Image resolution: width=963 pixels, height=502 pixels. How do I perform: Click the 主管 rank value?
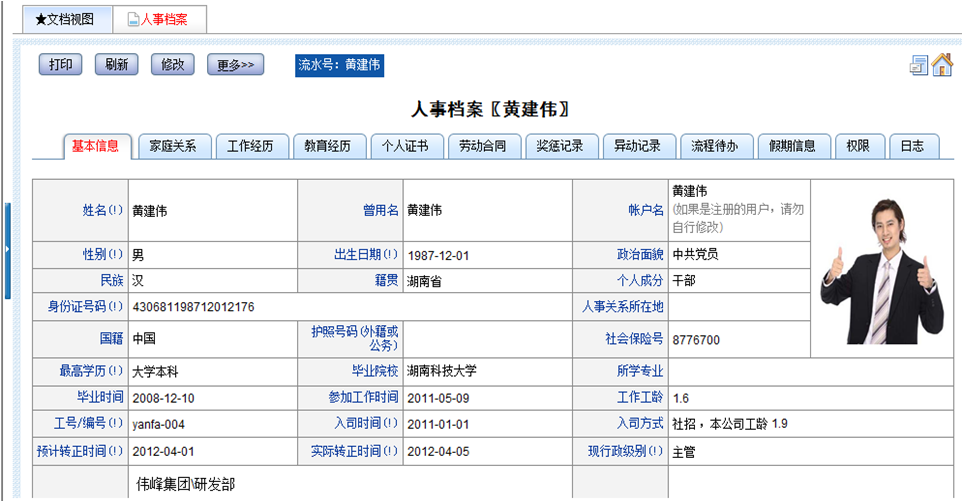pyautogui.click(x=684, y=452)
